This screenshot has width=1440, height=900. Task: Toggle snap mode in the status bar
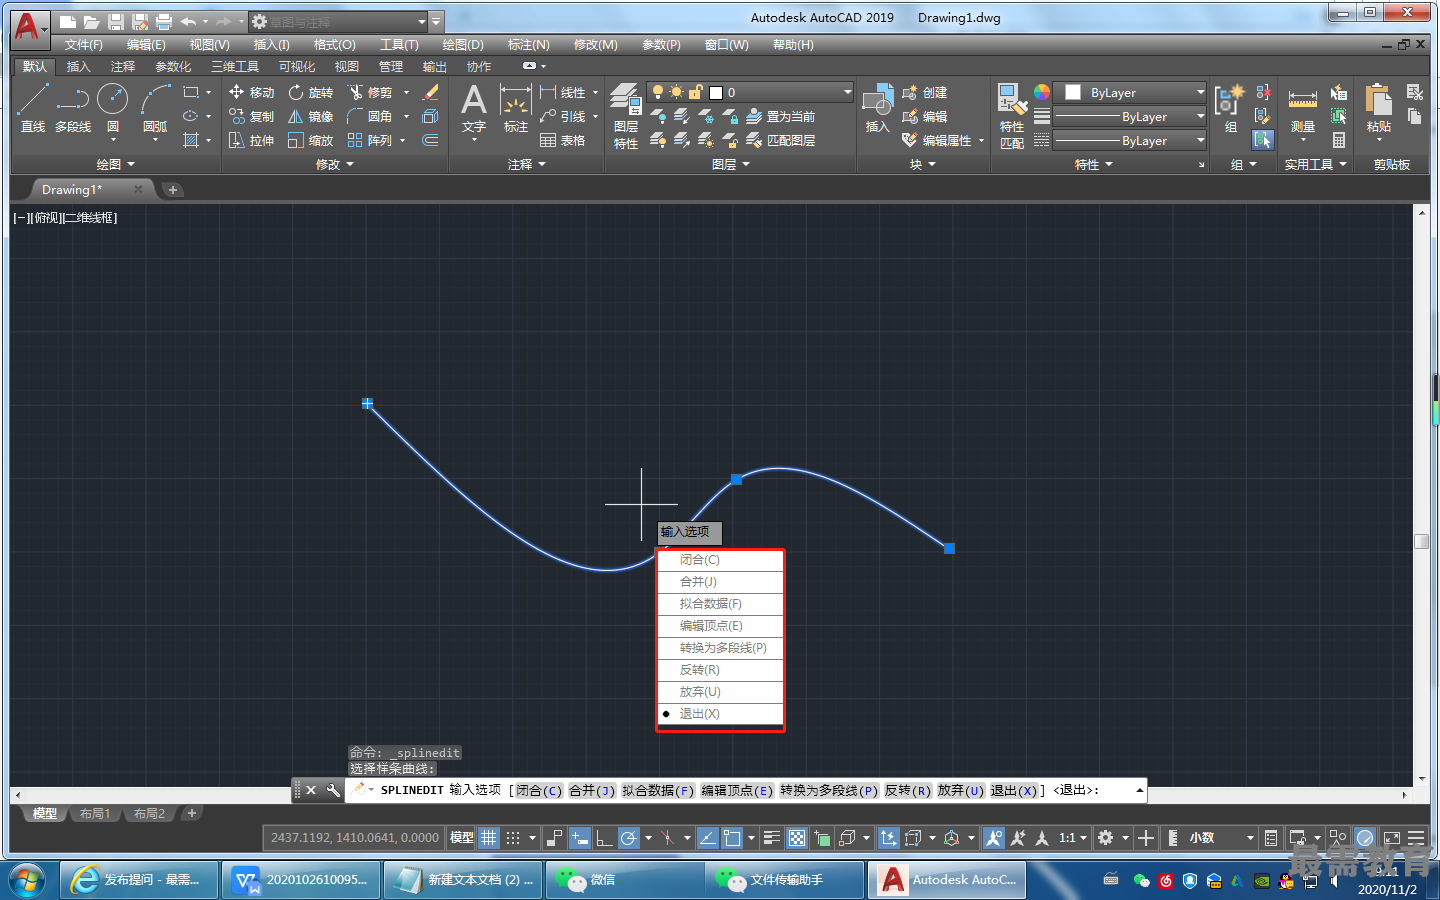(513, 838)
